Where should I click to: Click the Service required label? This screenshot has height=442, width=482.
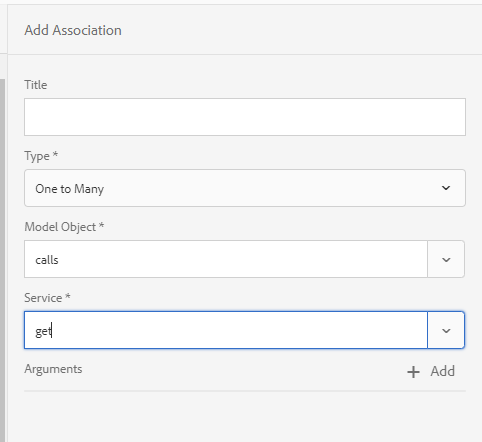(47, 298)
